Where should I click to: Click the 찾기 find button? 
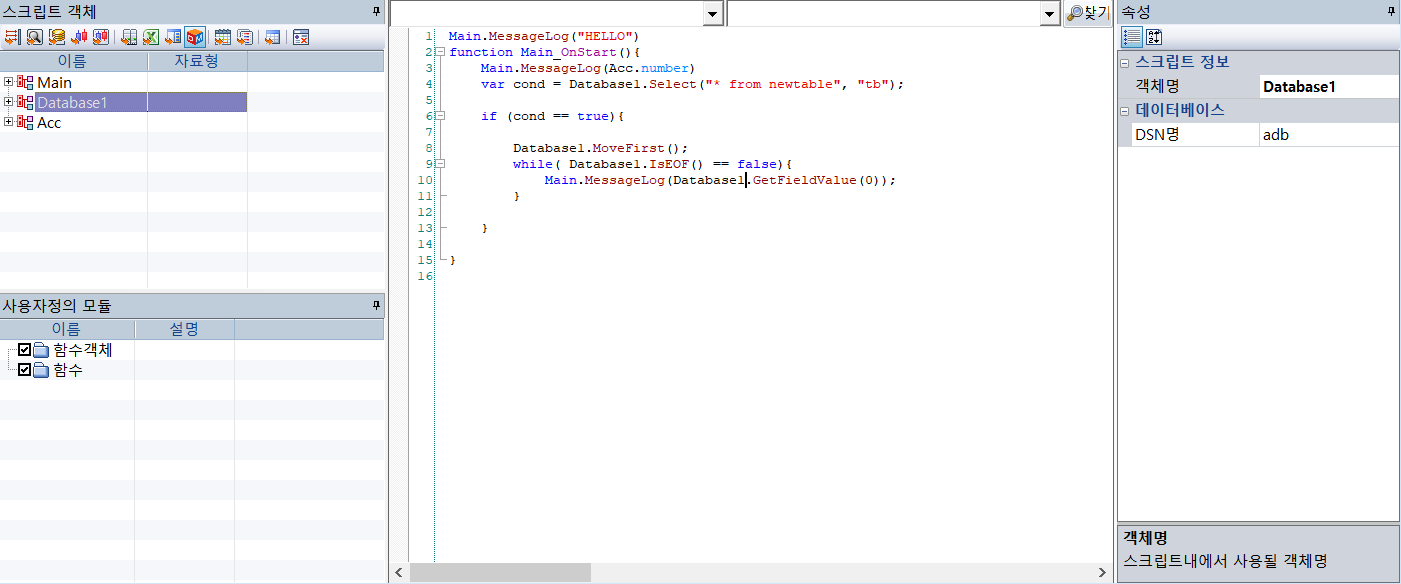(x=1087, y=13)
